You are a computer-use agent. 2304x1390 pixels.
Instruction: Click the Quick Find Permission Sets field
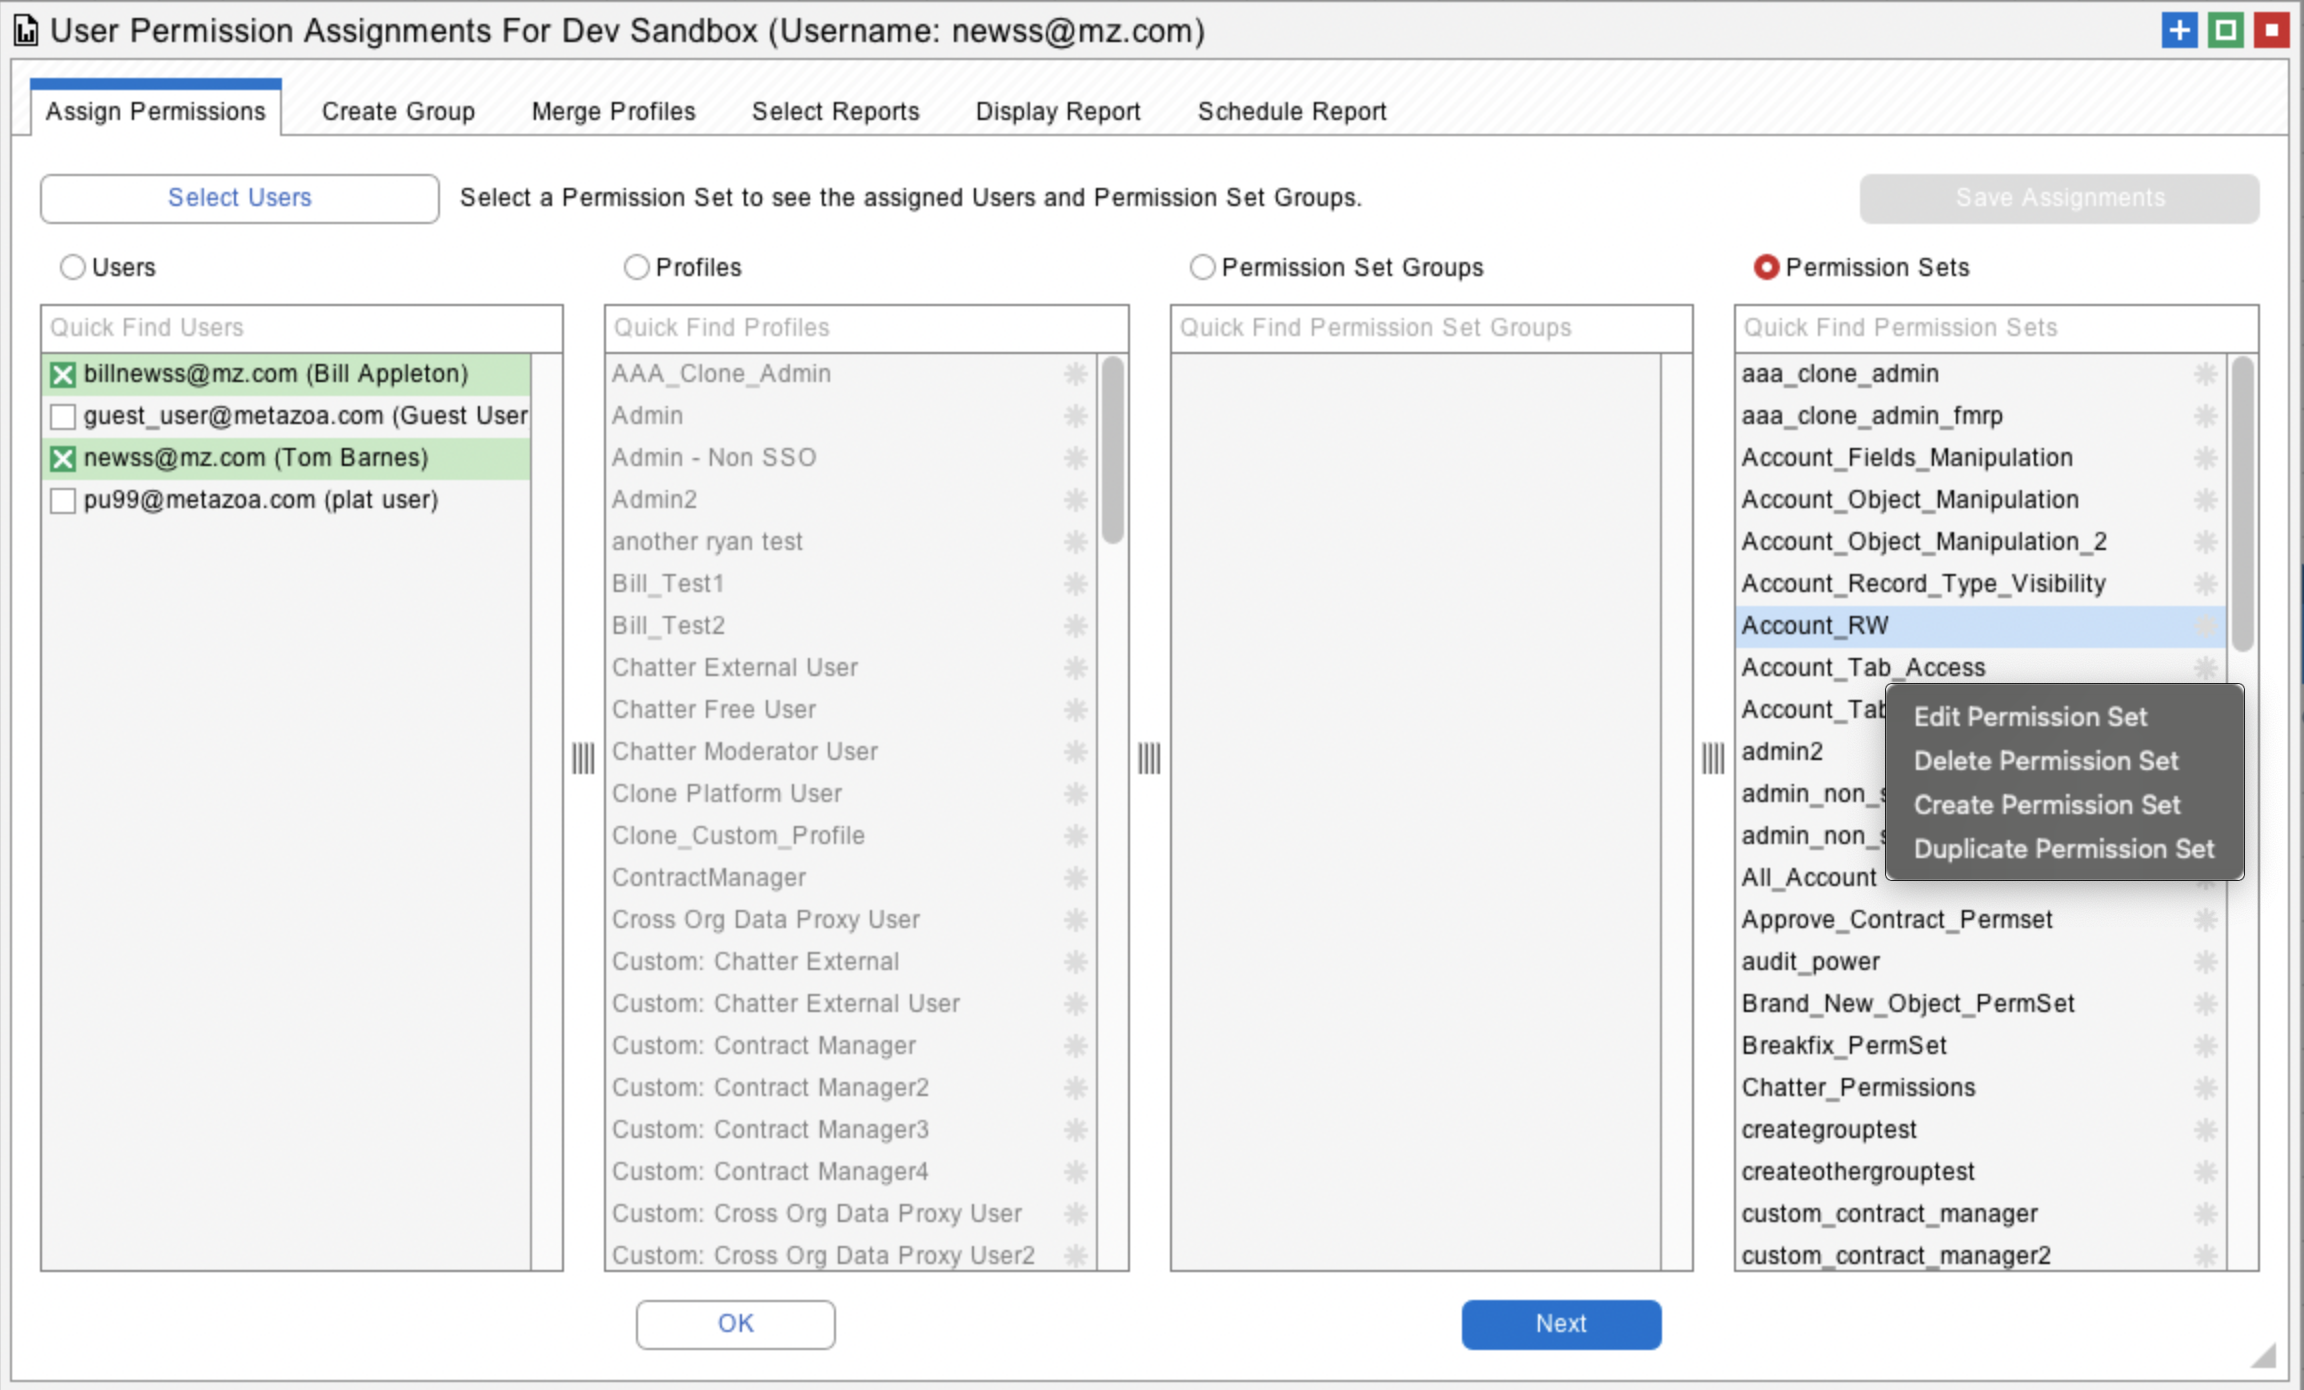point(1996,328)
